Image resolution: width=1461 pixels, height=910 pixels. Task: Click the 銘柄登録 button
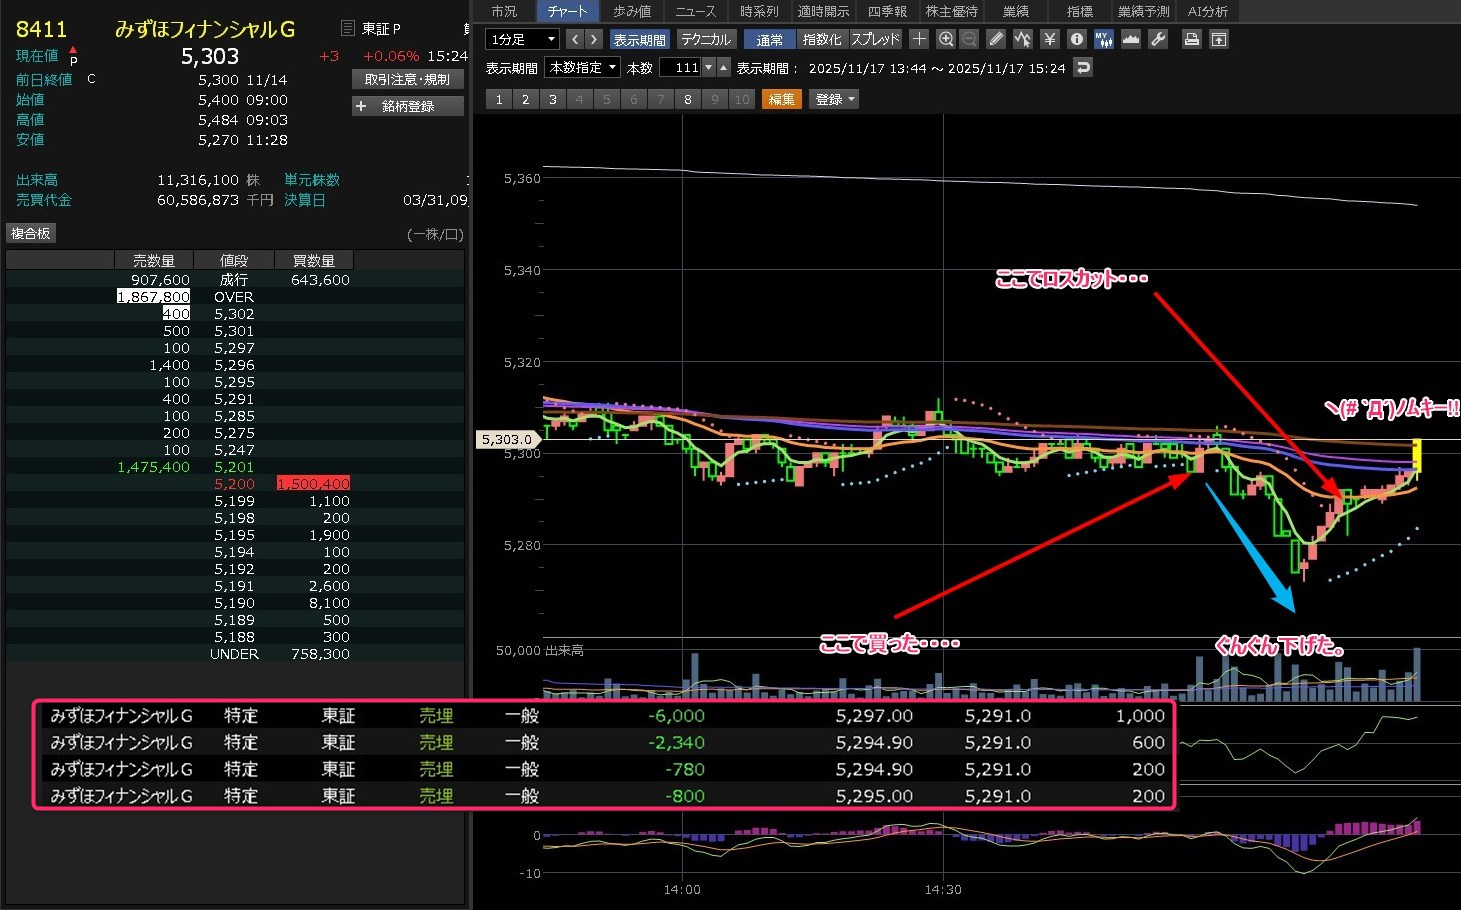pyautogui.click(x=407, y=106)
